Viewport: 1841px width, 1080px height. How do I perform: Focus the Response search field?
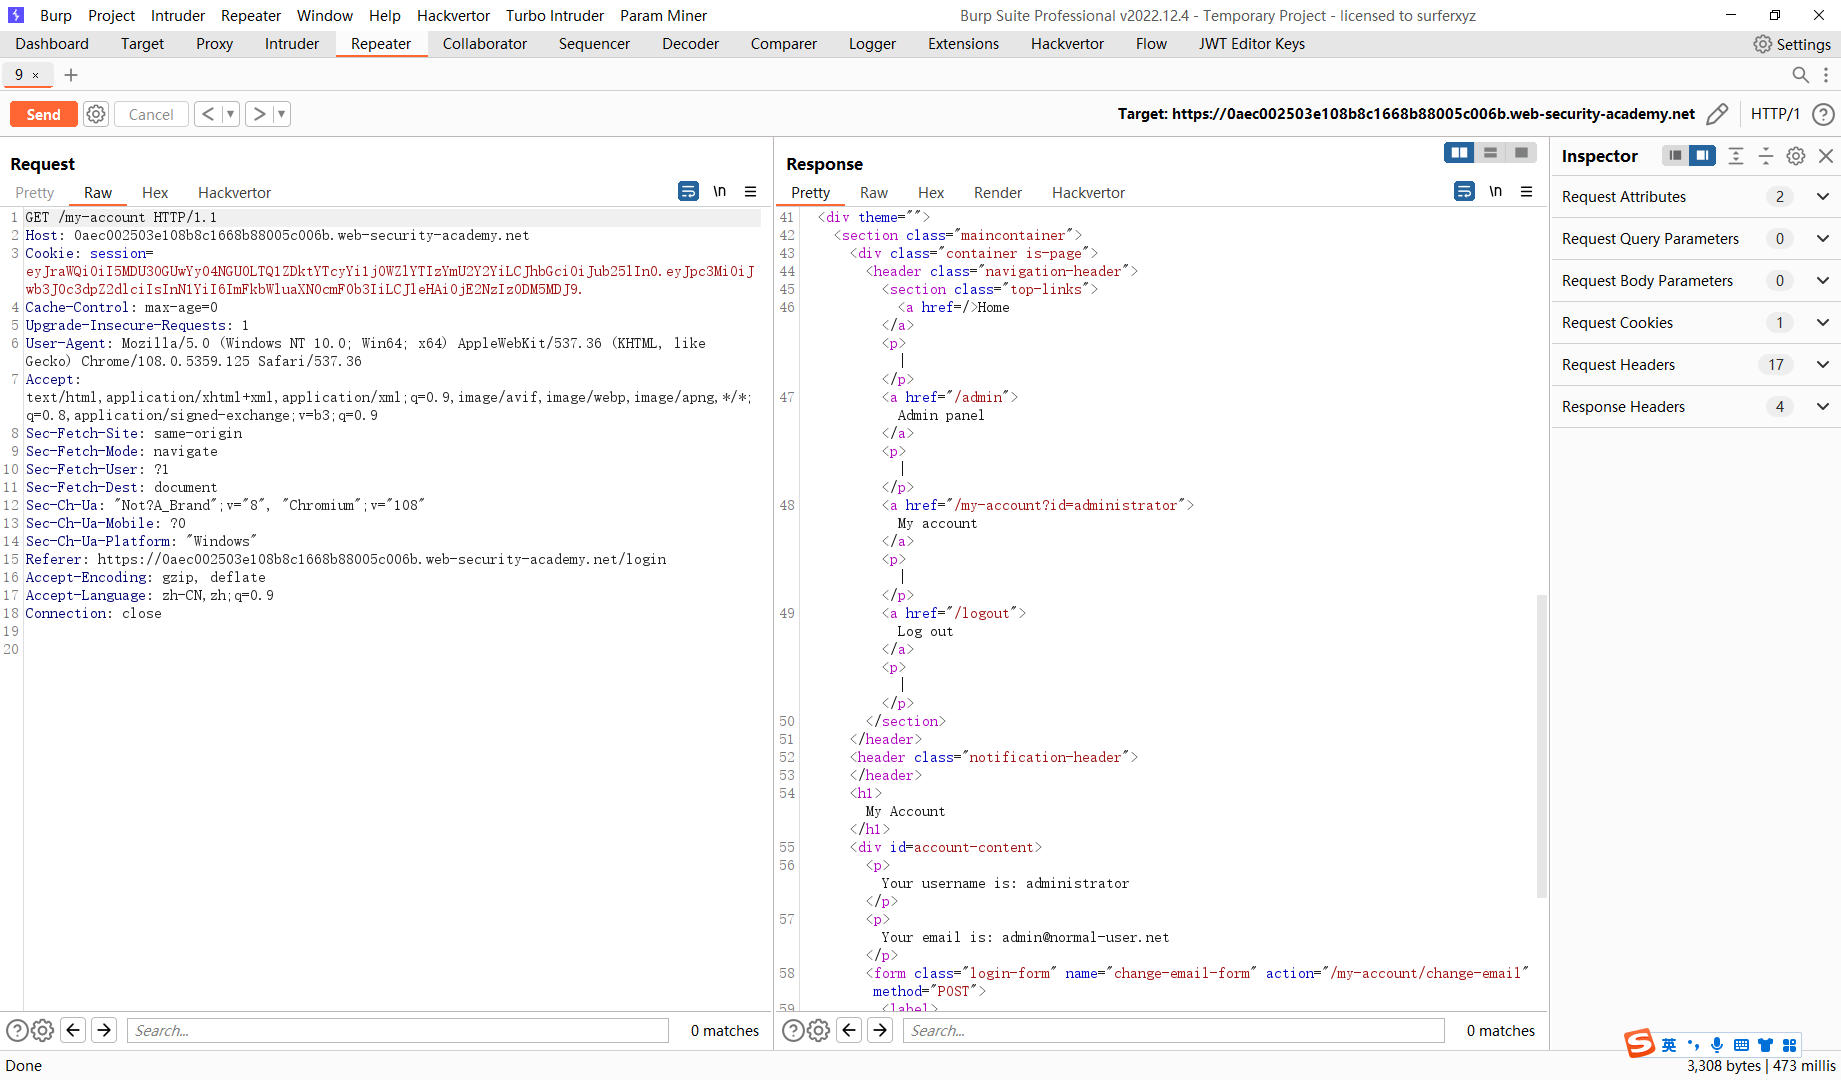click(x=1174, y=1030)
